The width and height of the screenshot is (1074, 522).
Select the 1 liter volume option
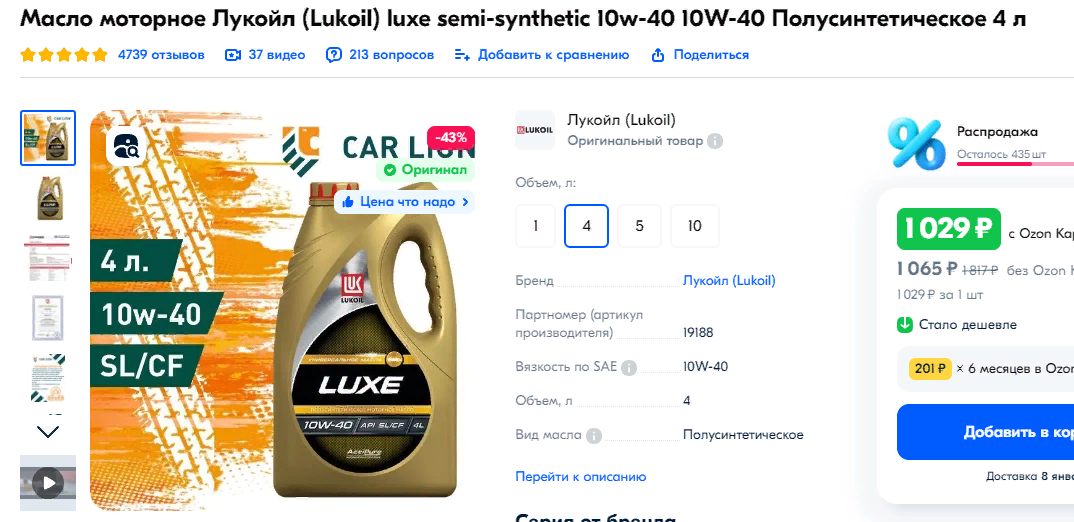coord(535,226)
